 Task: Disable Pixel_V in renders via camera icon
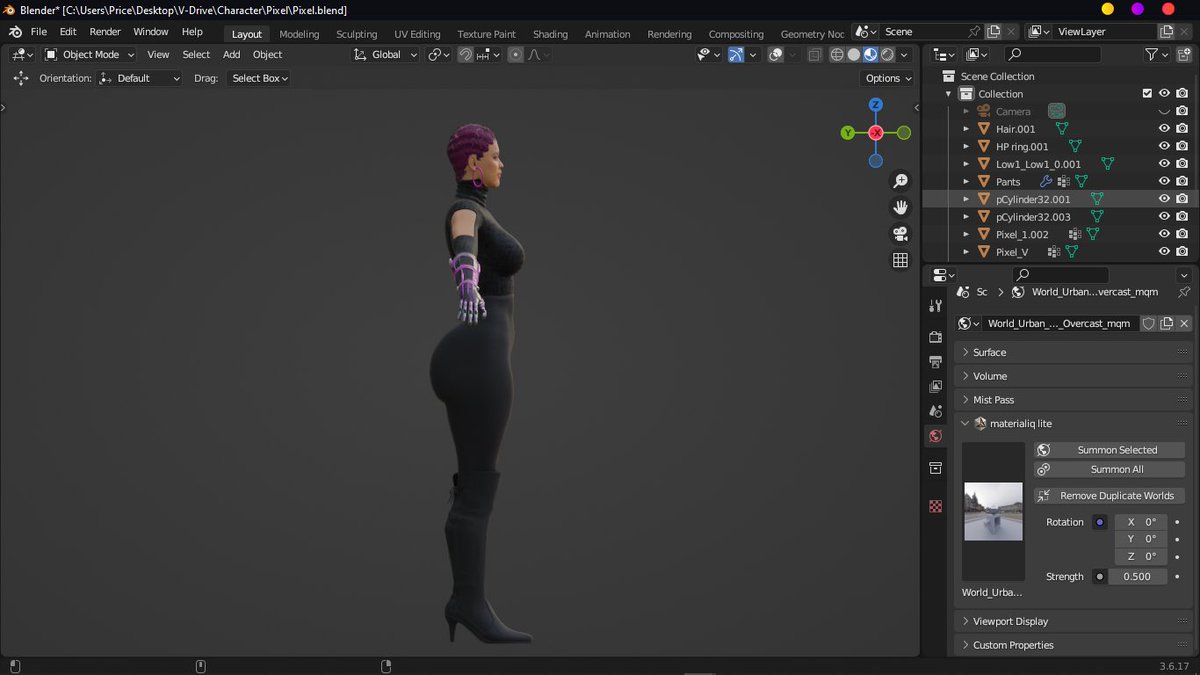[x=1182, y=252]
